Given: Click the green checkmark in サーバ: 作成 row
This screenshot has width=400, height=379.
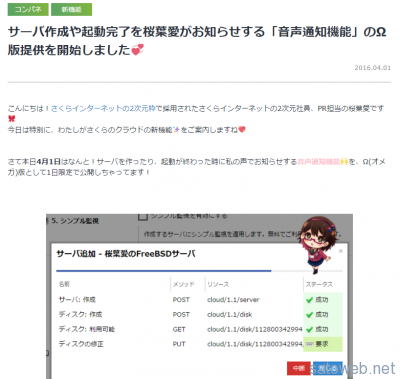Looking at the screenshot, I should 309,300.
